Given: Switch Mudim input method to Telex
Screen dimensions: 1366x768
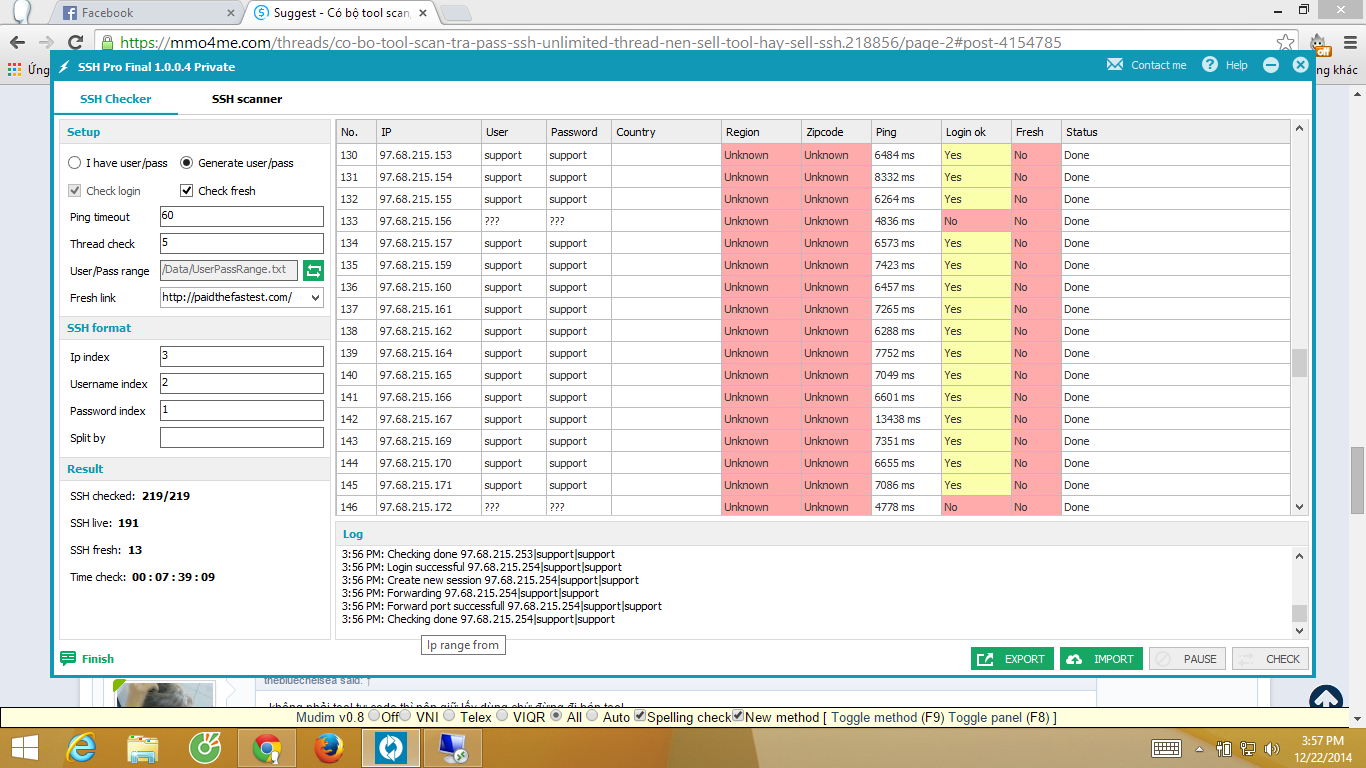Looking at the screenshot, I should point(451,717).
